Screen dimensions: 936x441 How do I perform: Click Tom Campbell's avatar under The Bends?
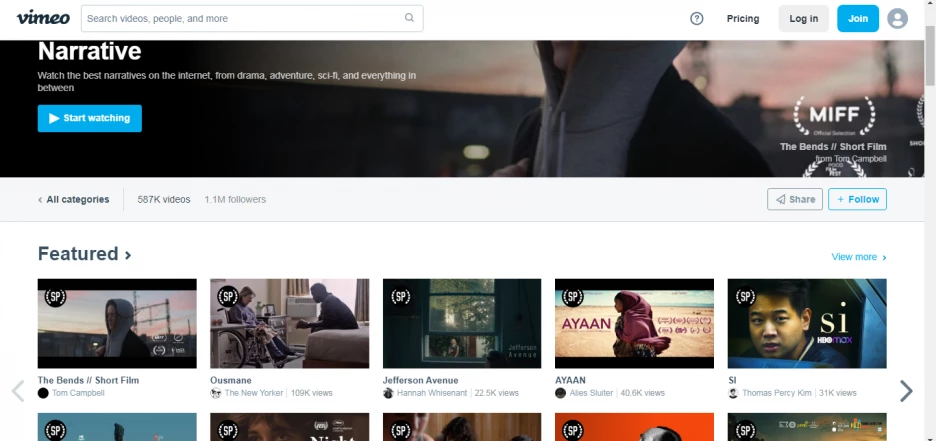43,393
